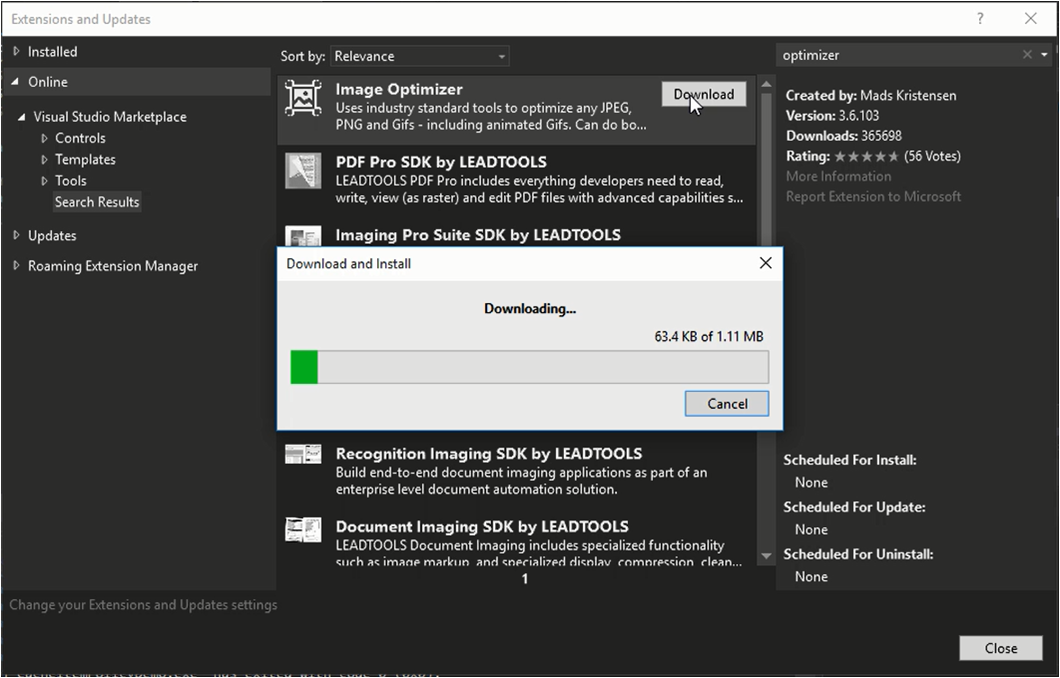Select Document Imaging SDK by LEADTOOLS
Image resolution: width=1060 pixels, height=678 pixels.
click(482, 527)
